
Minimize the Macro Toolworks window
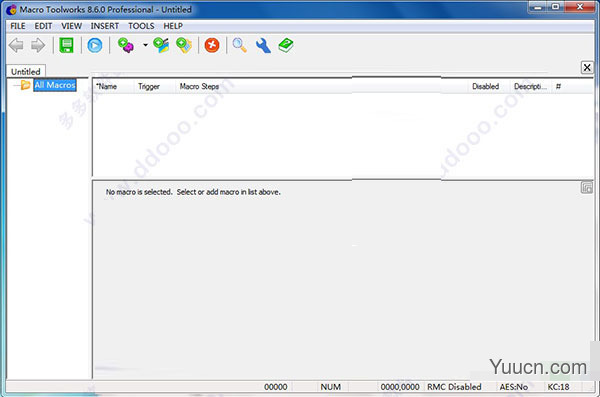click(538, 7)
